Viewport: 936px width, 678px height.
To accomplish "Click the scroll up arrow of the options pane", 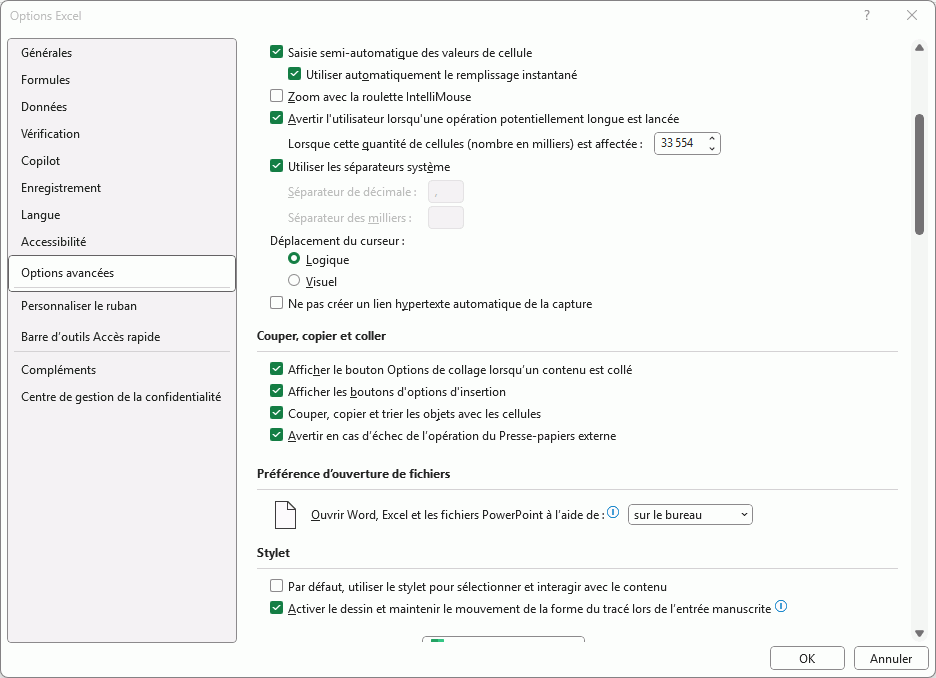I will point(919,47).
